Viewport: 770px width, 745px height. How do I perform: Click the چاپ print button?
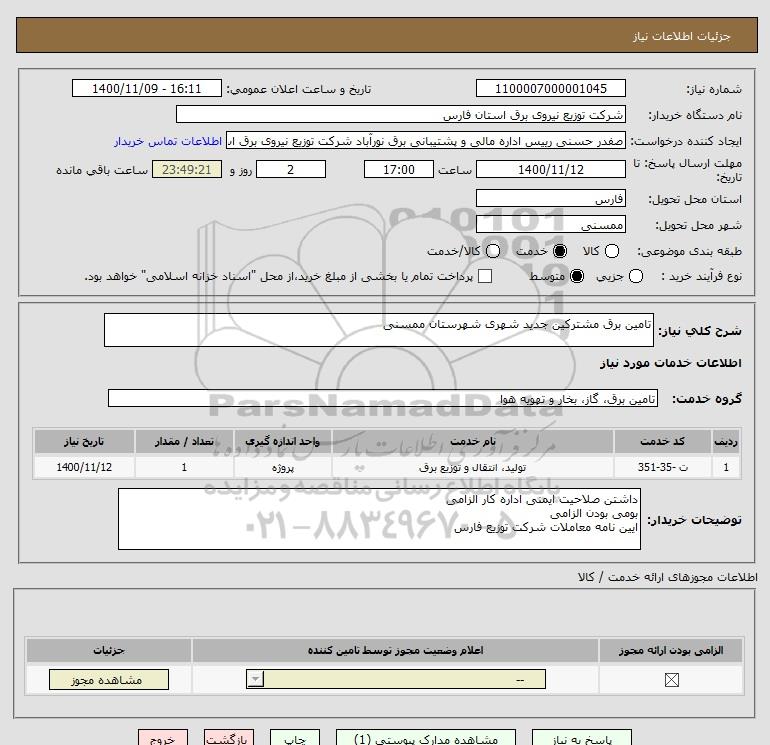[295, 738]
